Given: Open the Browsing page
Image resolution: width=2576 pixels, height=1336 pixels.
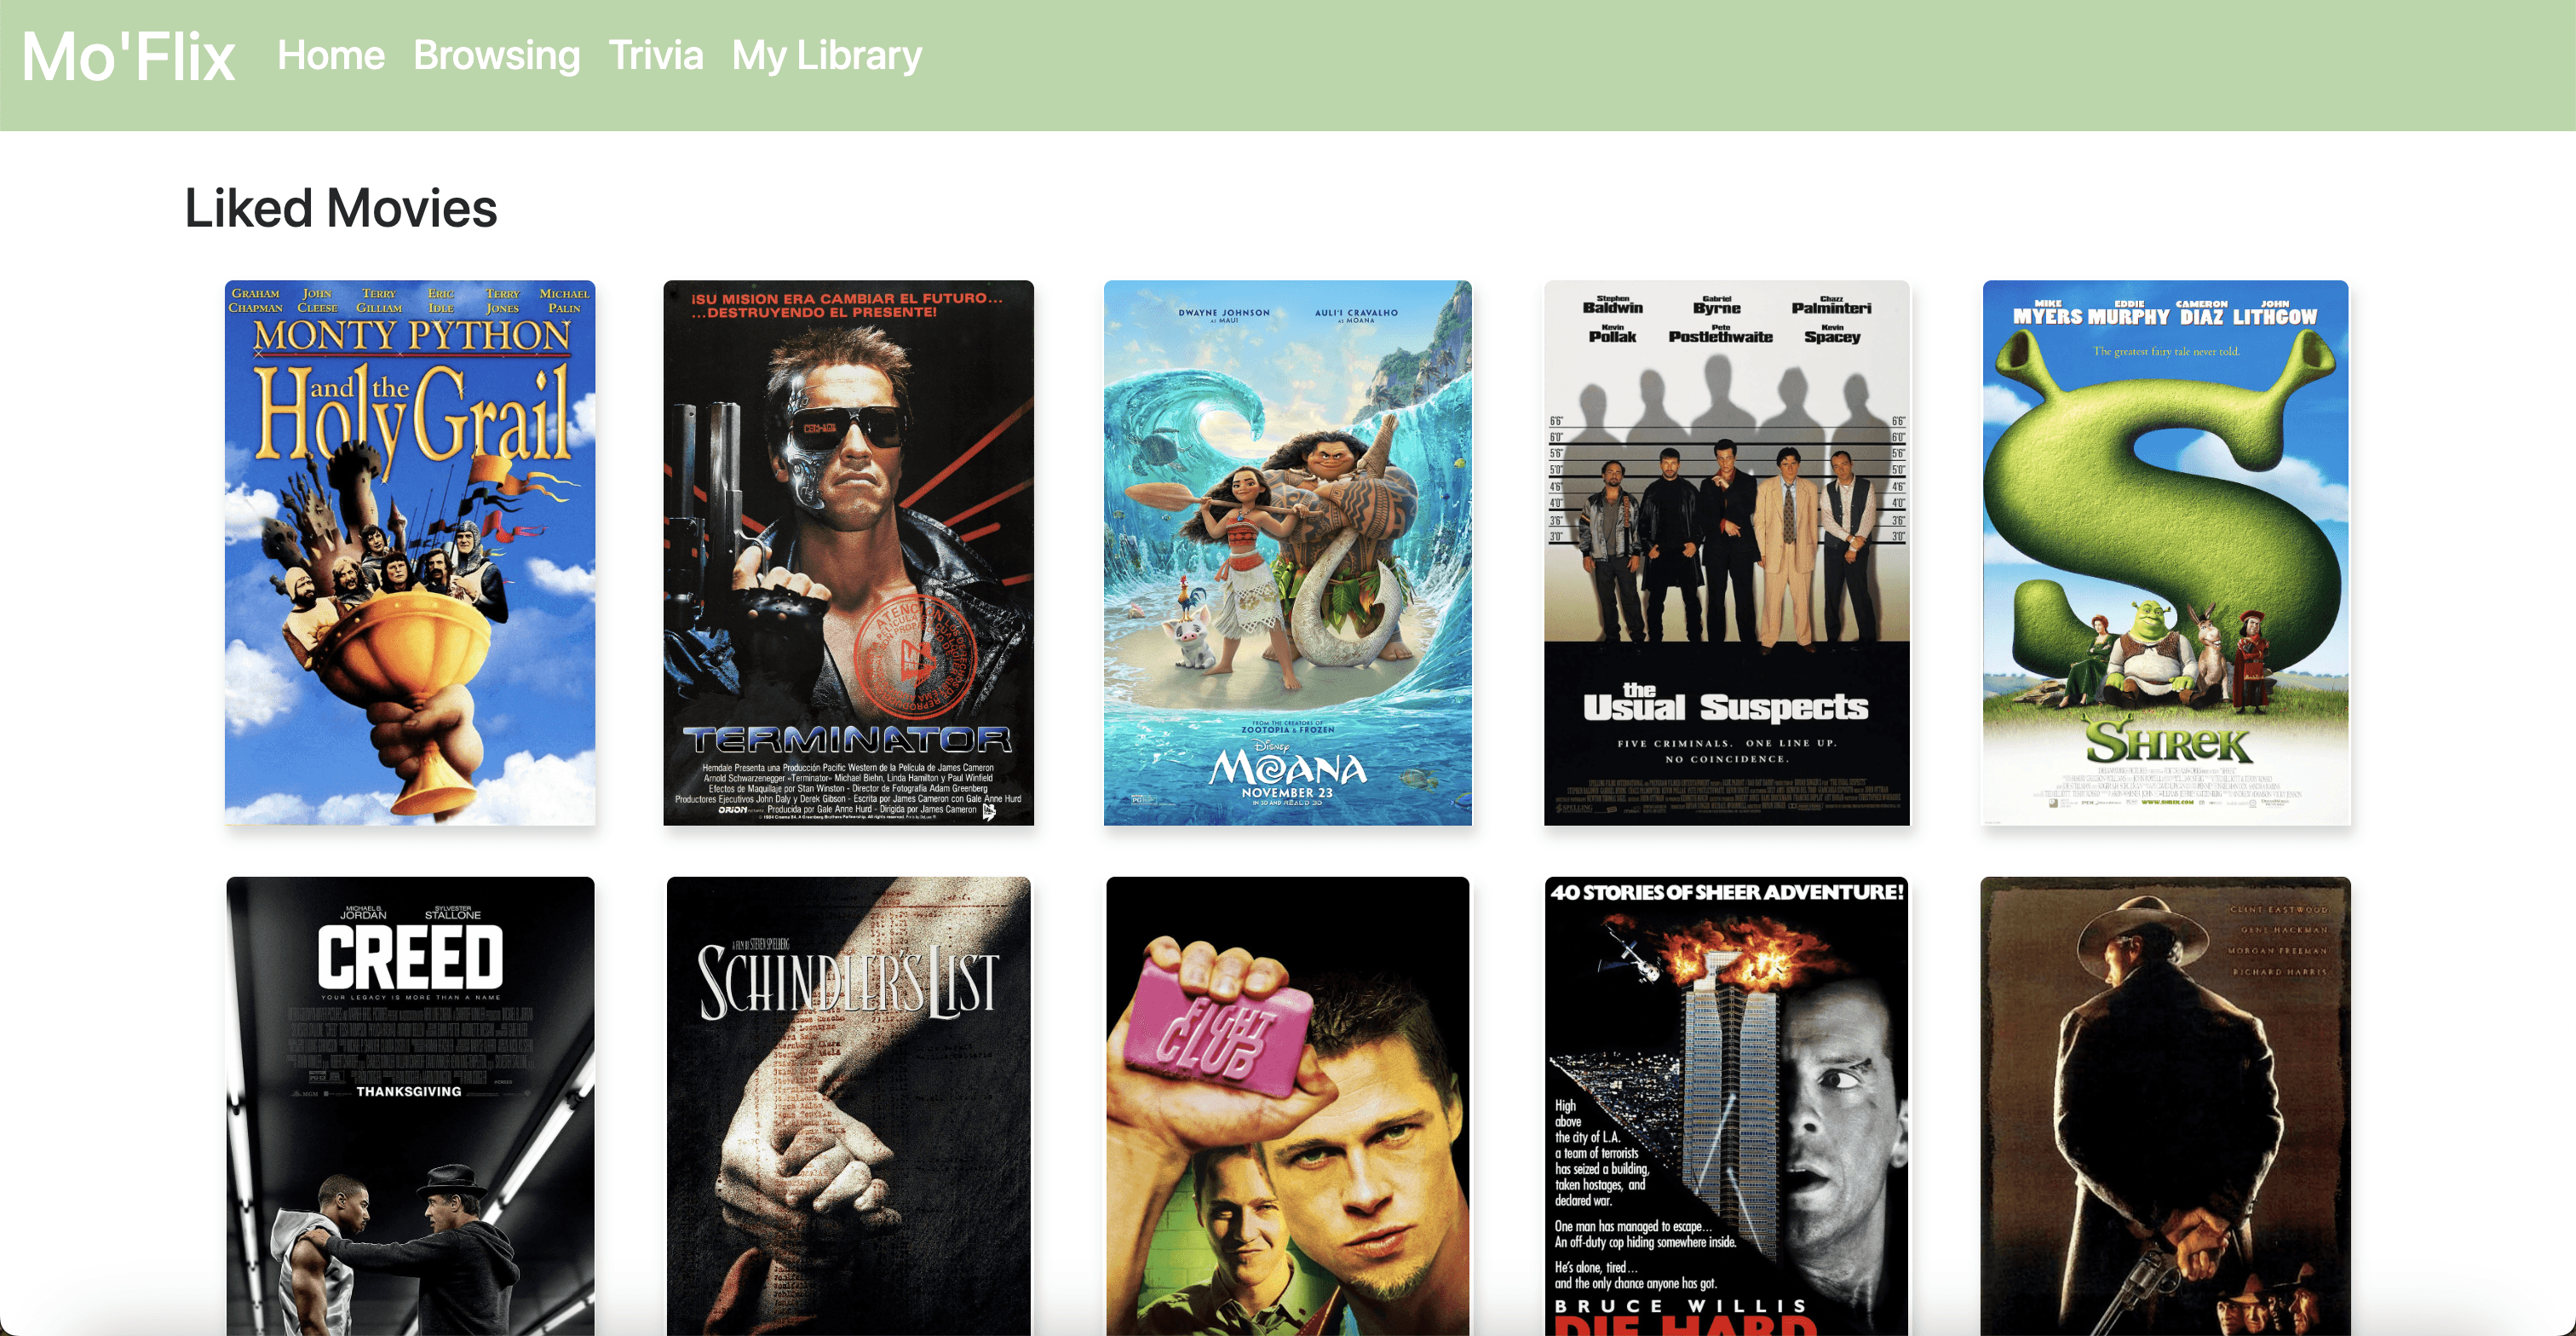Looking at the screenshot, I should 496,55.
